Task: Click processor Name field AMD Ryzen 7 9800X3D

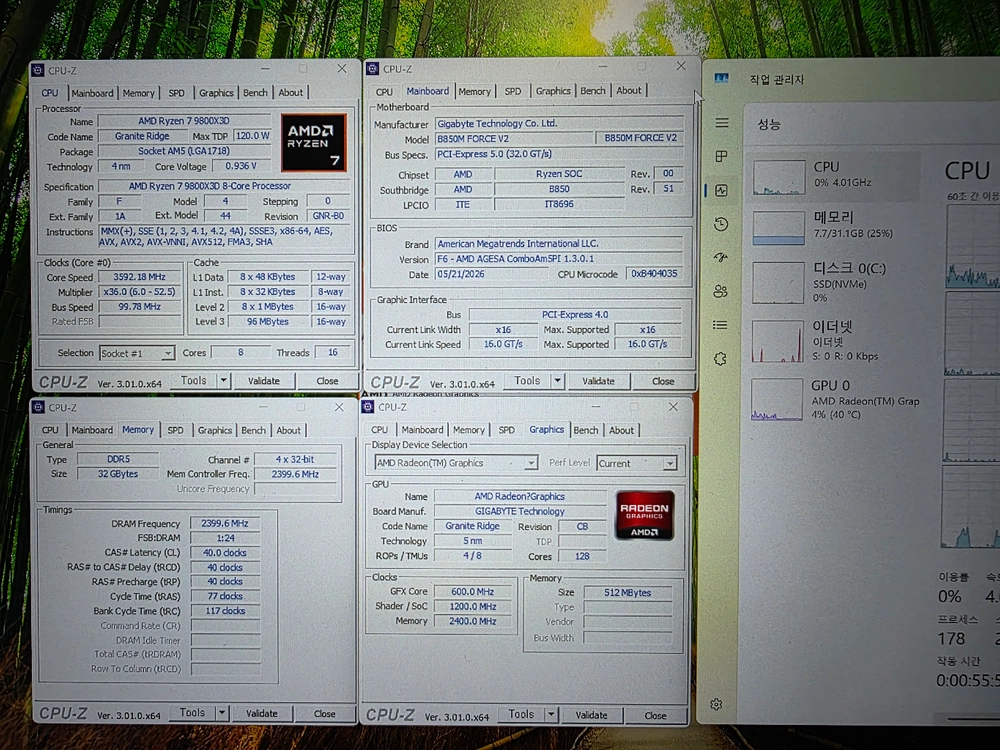Action: (x=184, y=121)
